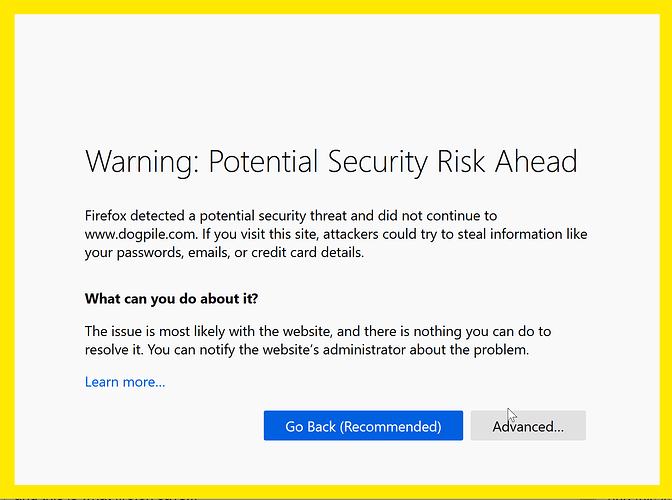672x500 pixels.
Task: Follow the Learn more... link
Action: [125, 382]
